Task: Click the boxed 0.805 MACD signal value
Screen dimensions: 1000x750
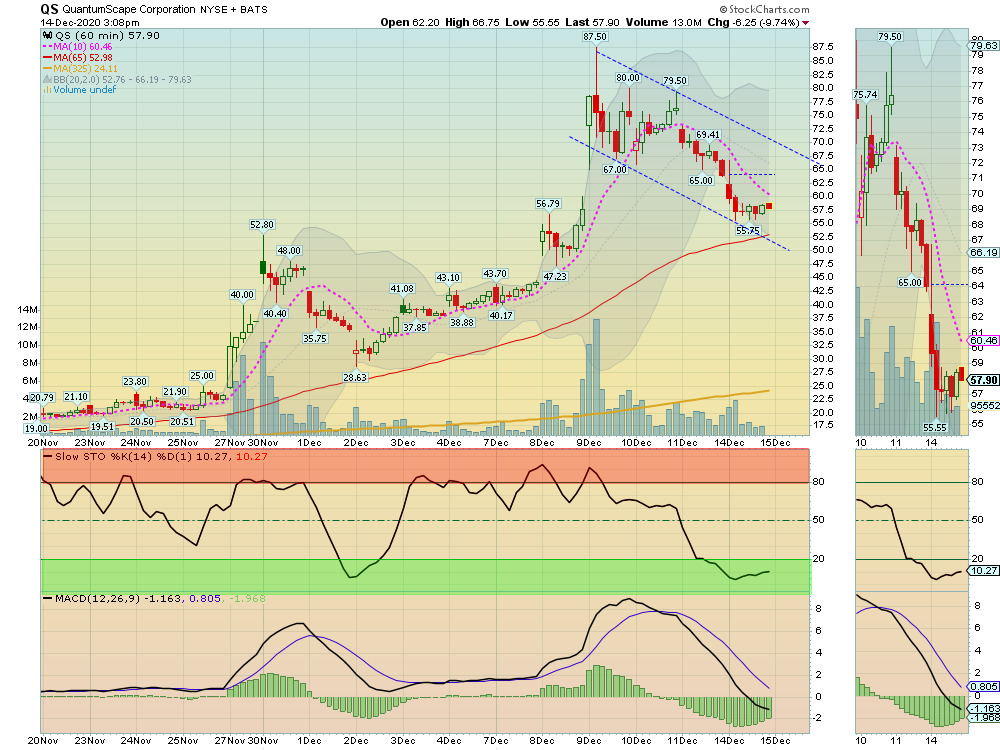Action: point(983,686)
